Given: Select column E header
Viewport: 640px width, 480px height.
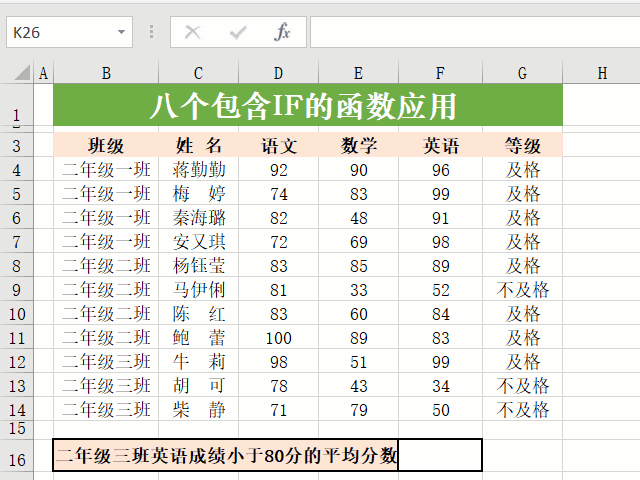Looking at the screenshot, I should (358, 73).
